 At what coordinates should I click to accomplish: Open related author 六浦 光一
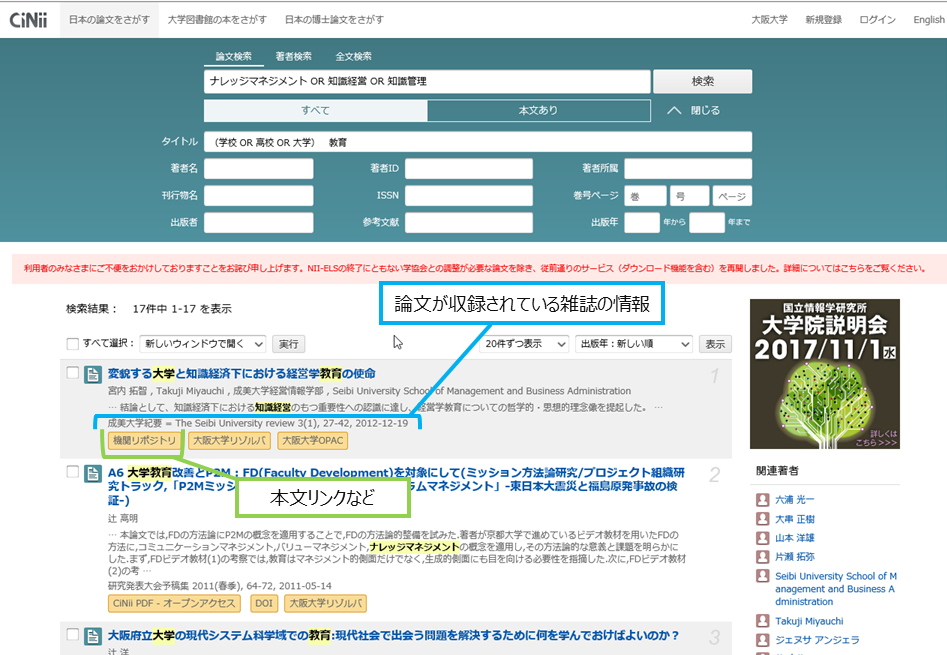click(x=795, y=500)
